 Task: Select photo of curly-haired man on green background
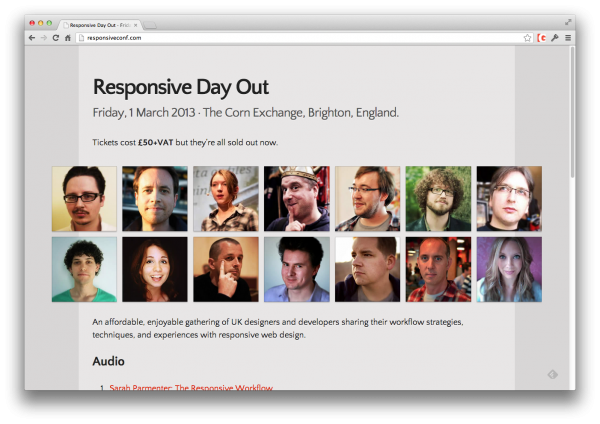pyautogui.click(x=438, y=199)
